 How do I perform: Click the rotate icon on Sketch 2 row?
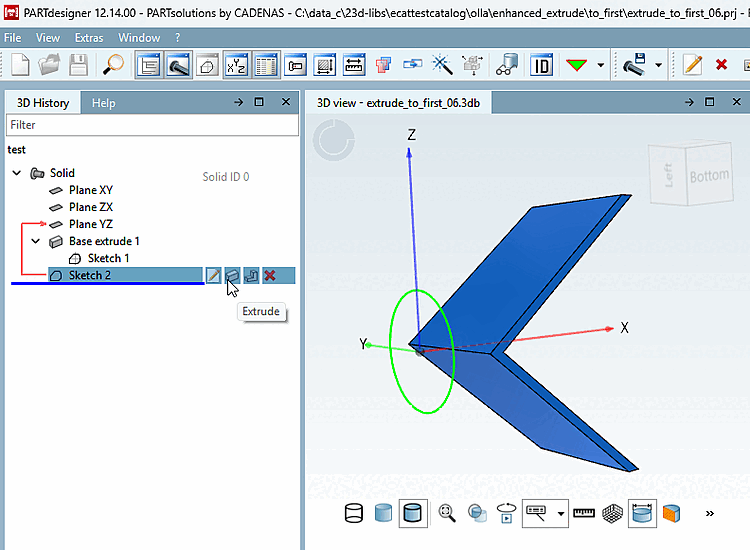[251, 275]
